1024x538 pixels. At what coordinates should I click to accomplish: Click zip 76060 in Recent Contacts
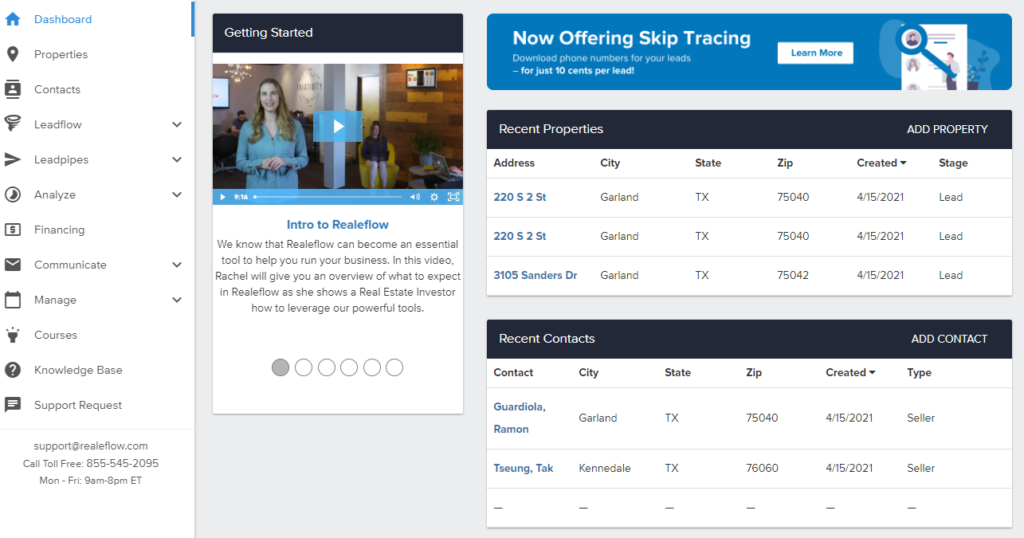[762, 468]
